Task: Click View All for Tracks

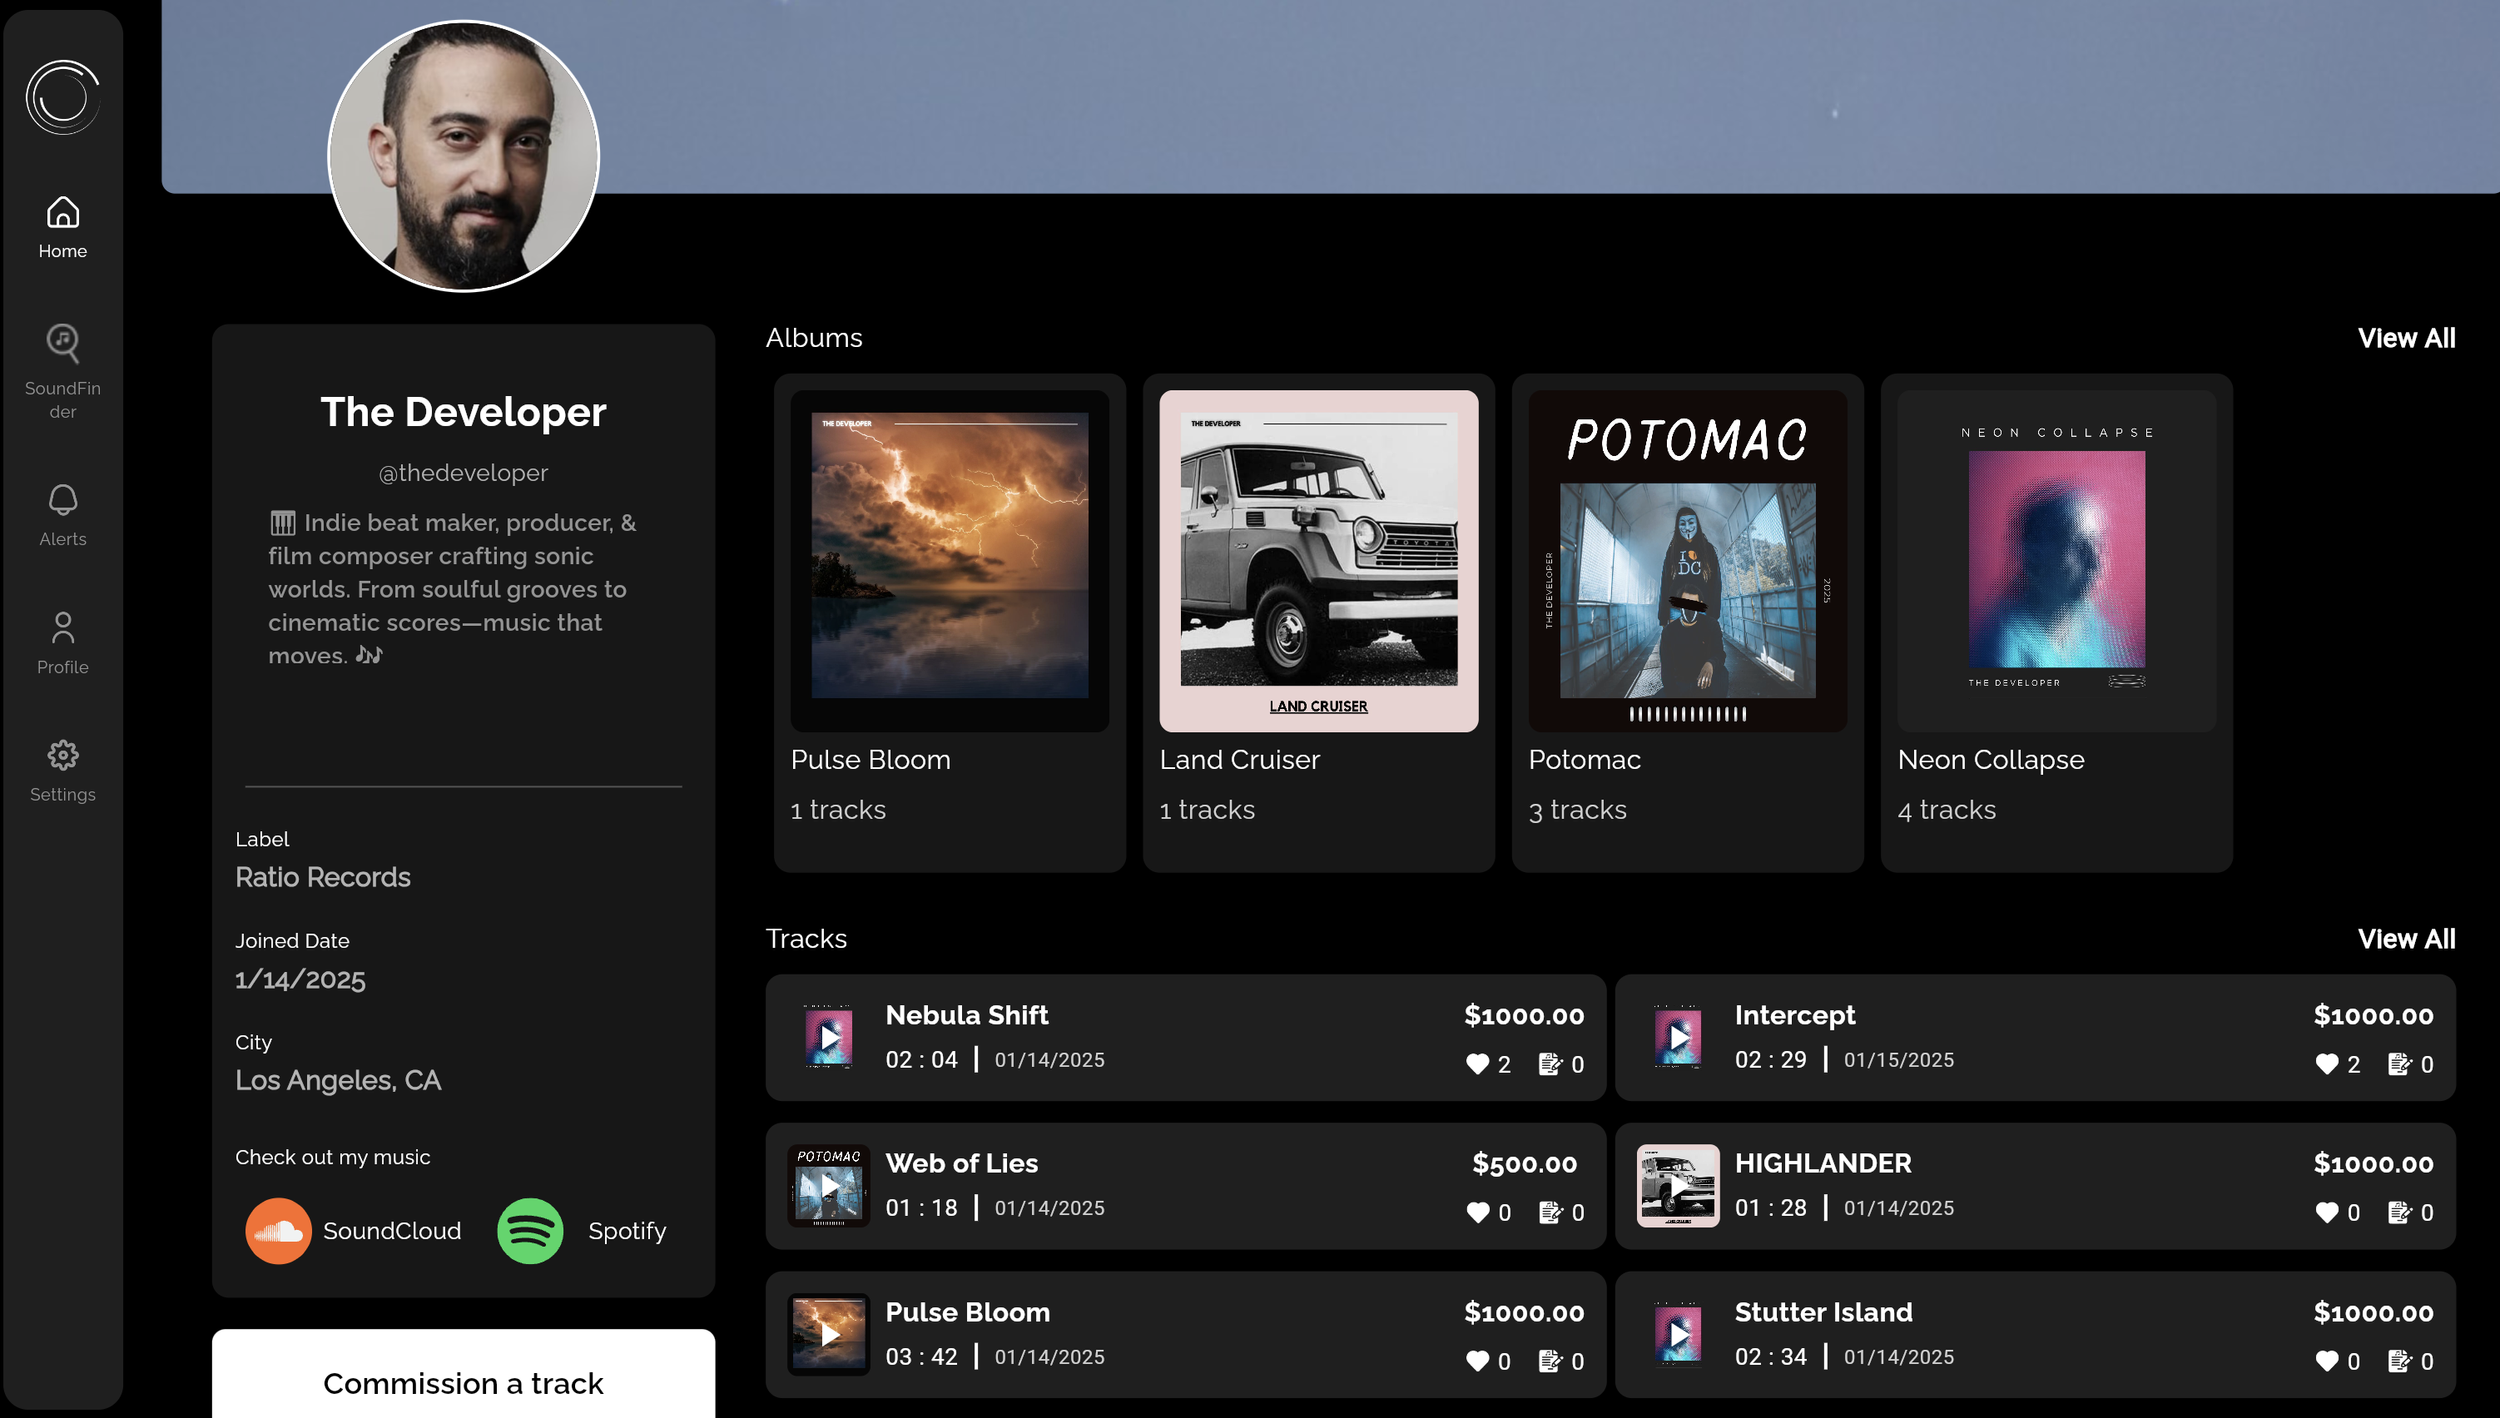Action: 2405,939
